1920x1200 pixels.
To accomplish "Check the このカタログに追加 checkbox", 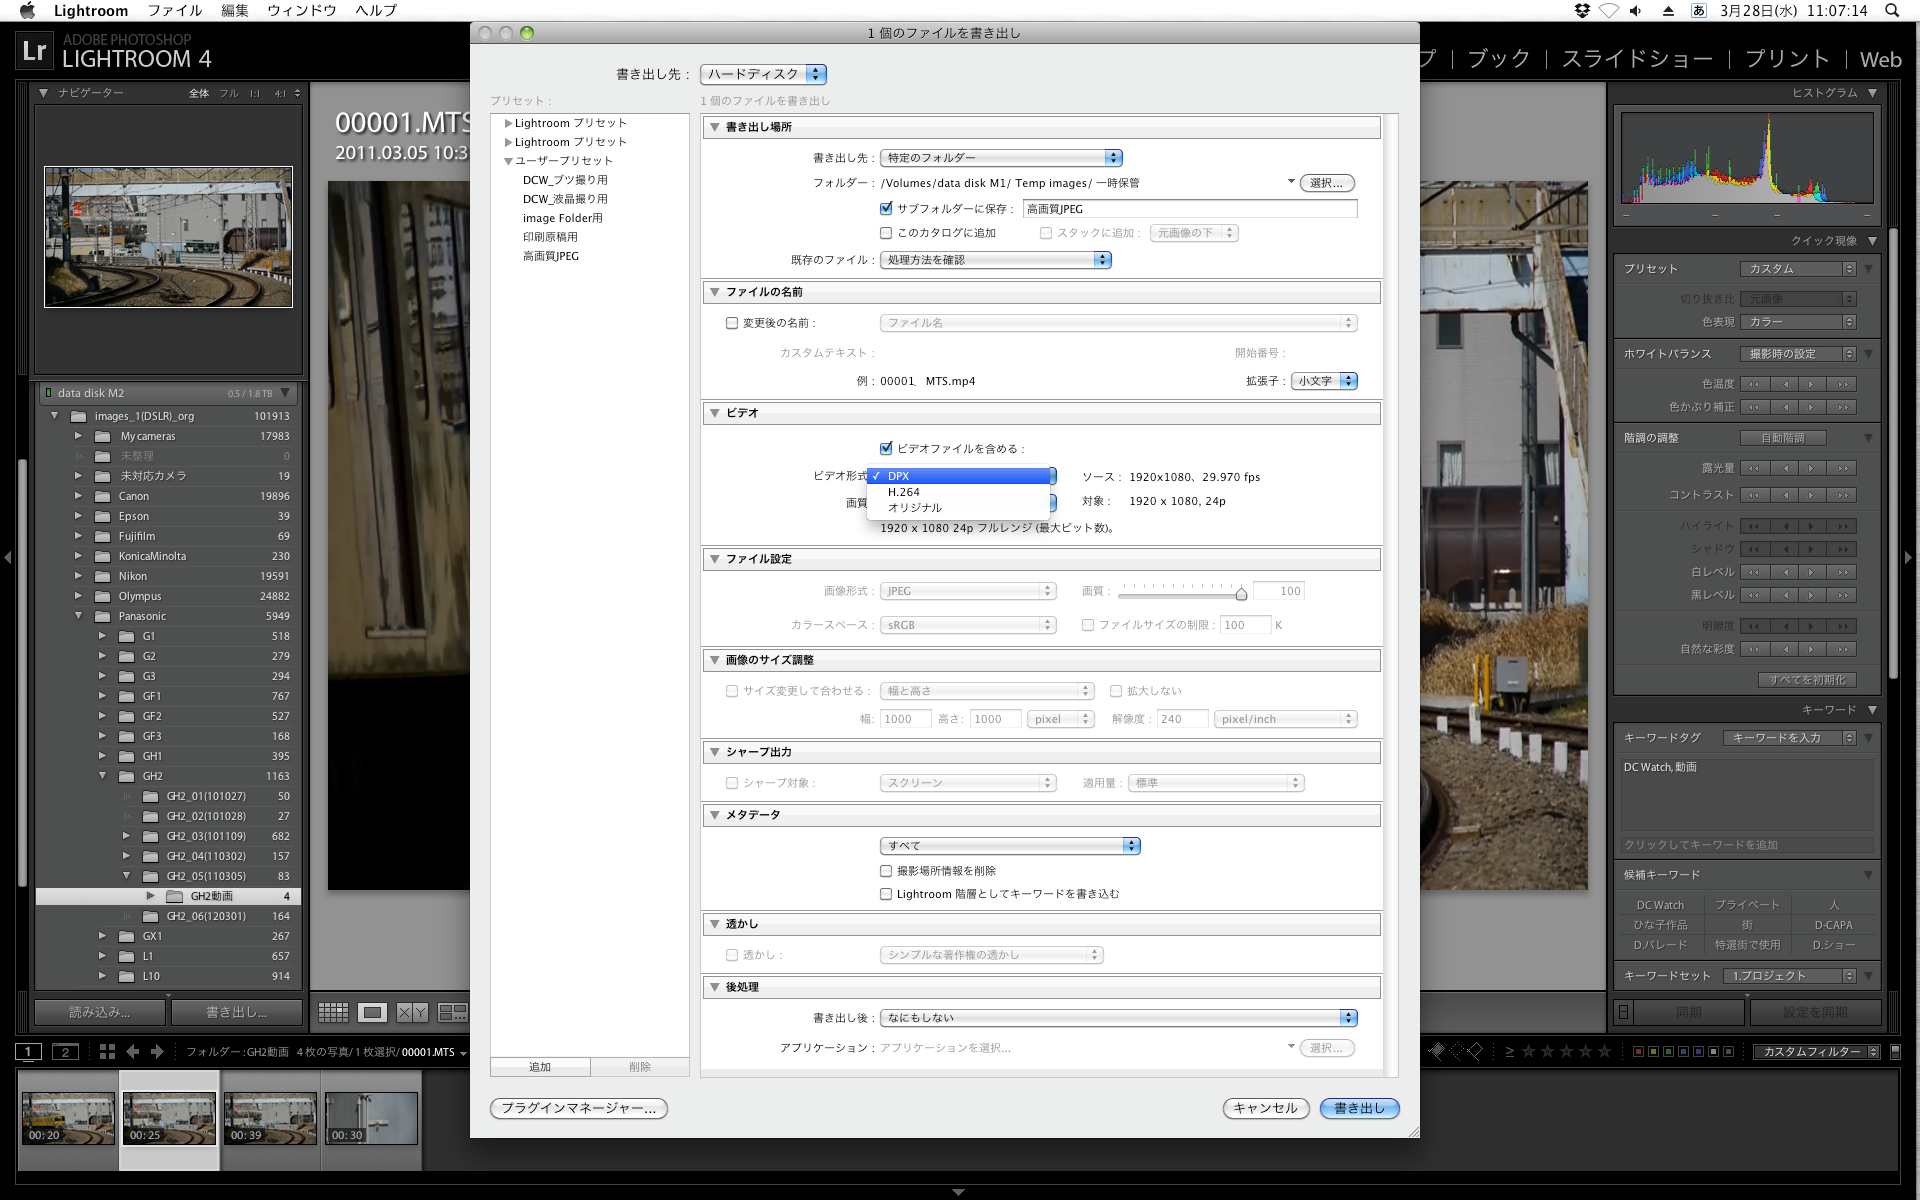I will point(886,232).
